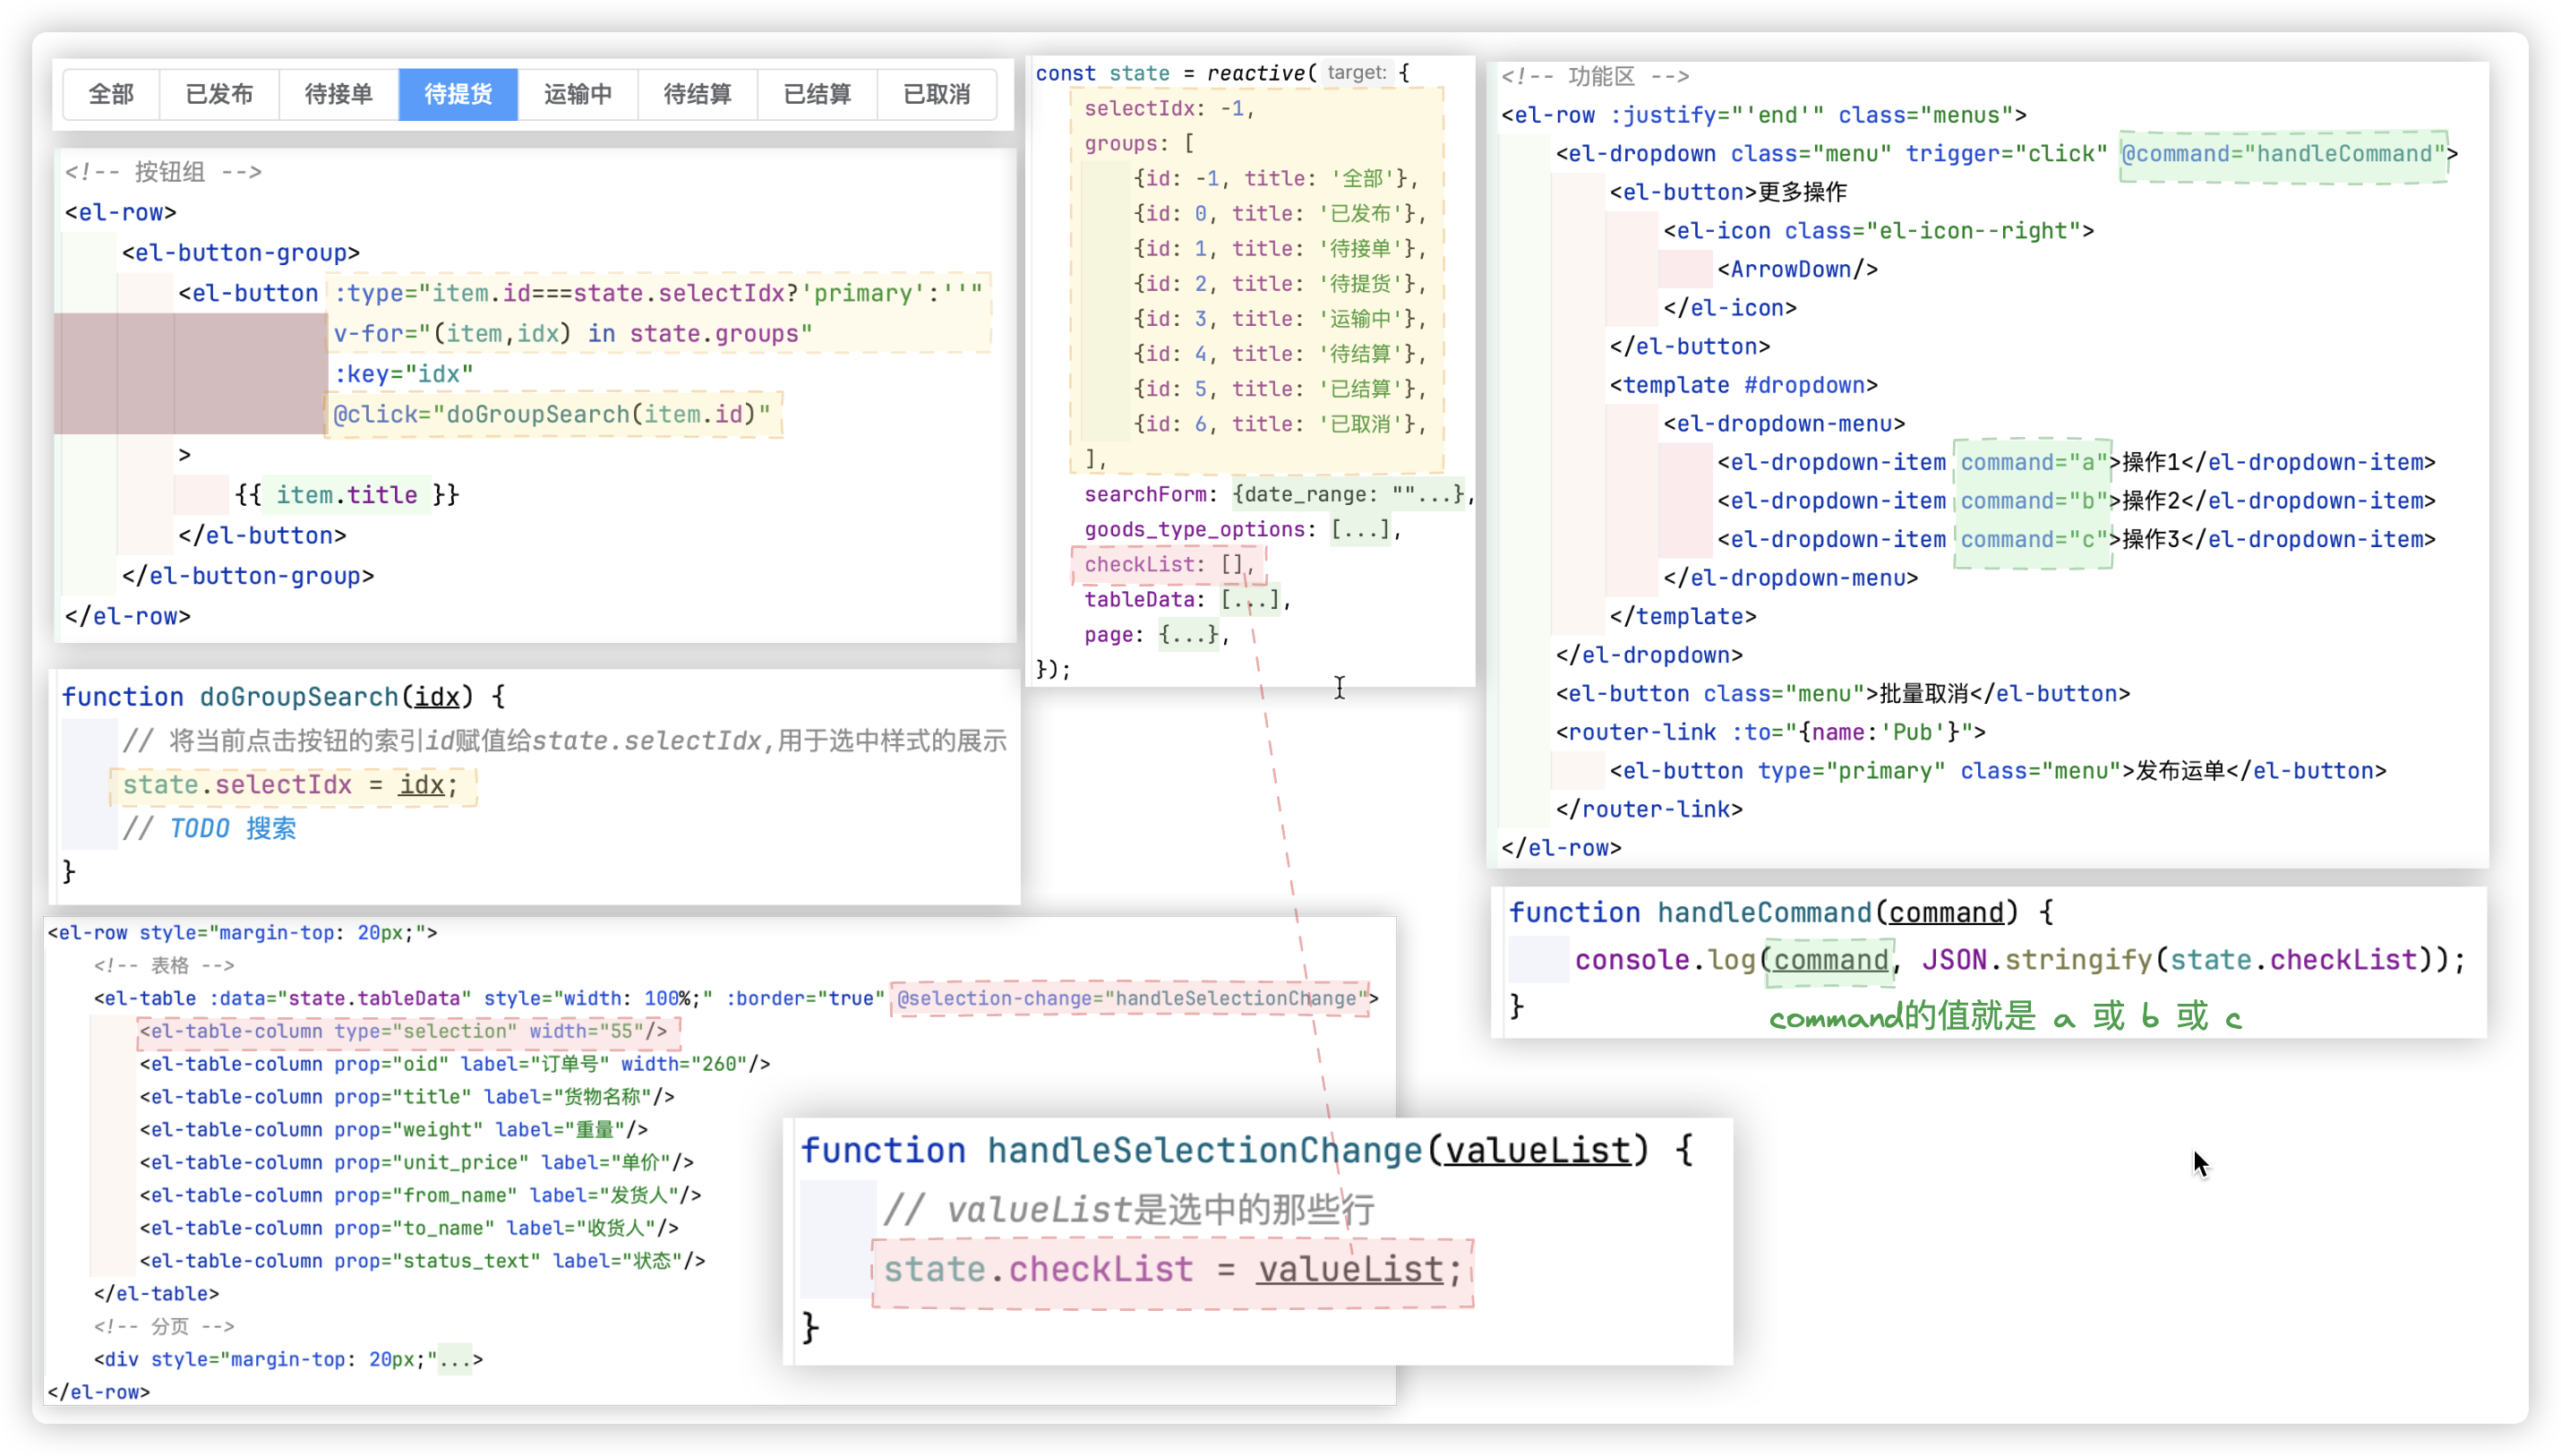Expand the collapsed tableData array
Image resolution: width=2561 pixels, height=1456 pixels.
pyautogui.click(x=1250, y=599)
